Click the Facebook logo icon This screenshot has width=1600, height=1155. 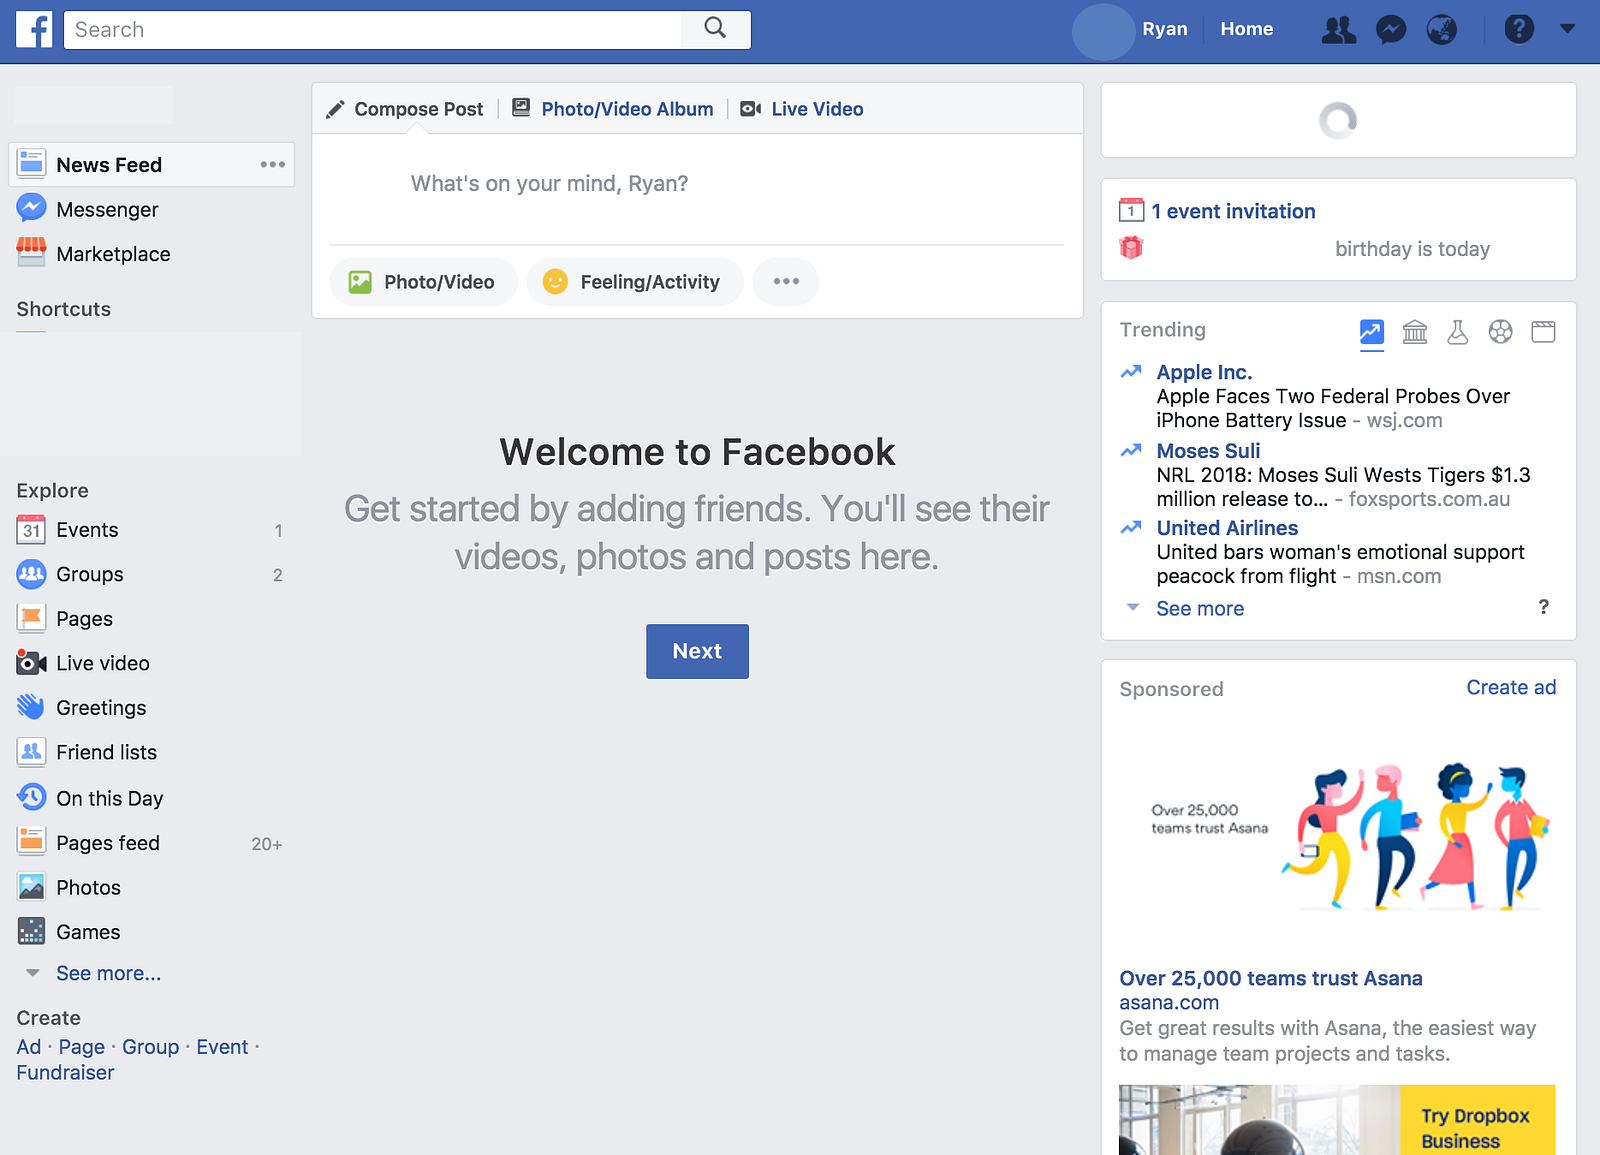pos(34,30)
